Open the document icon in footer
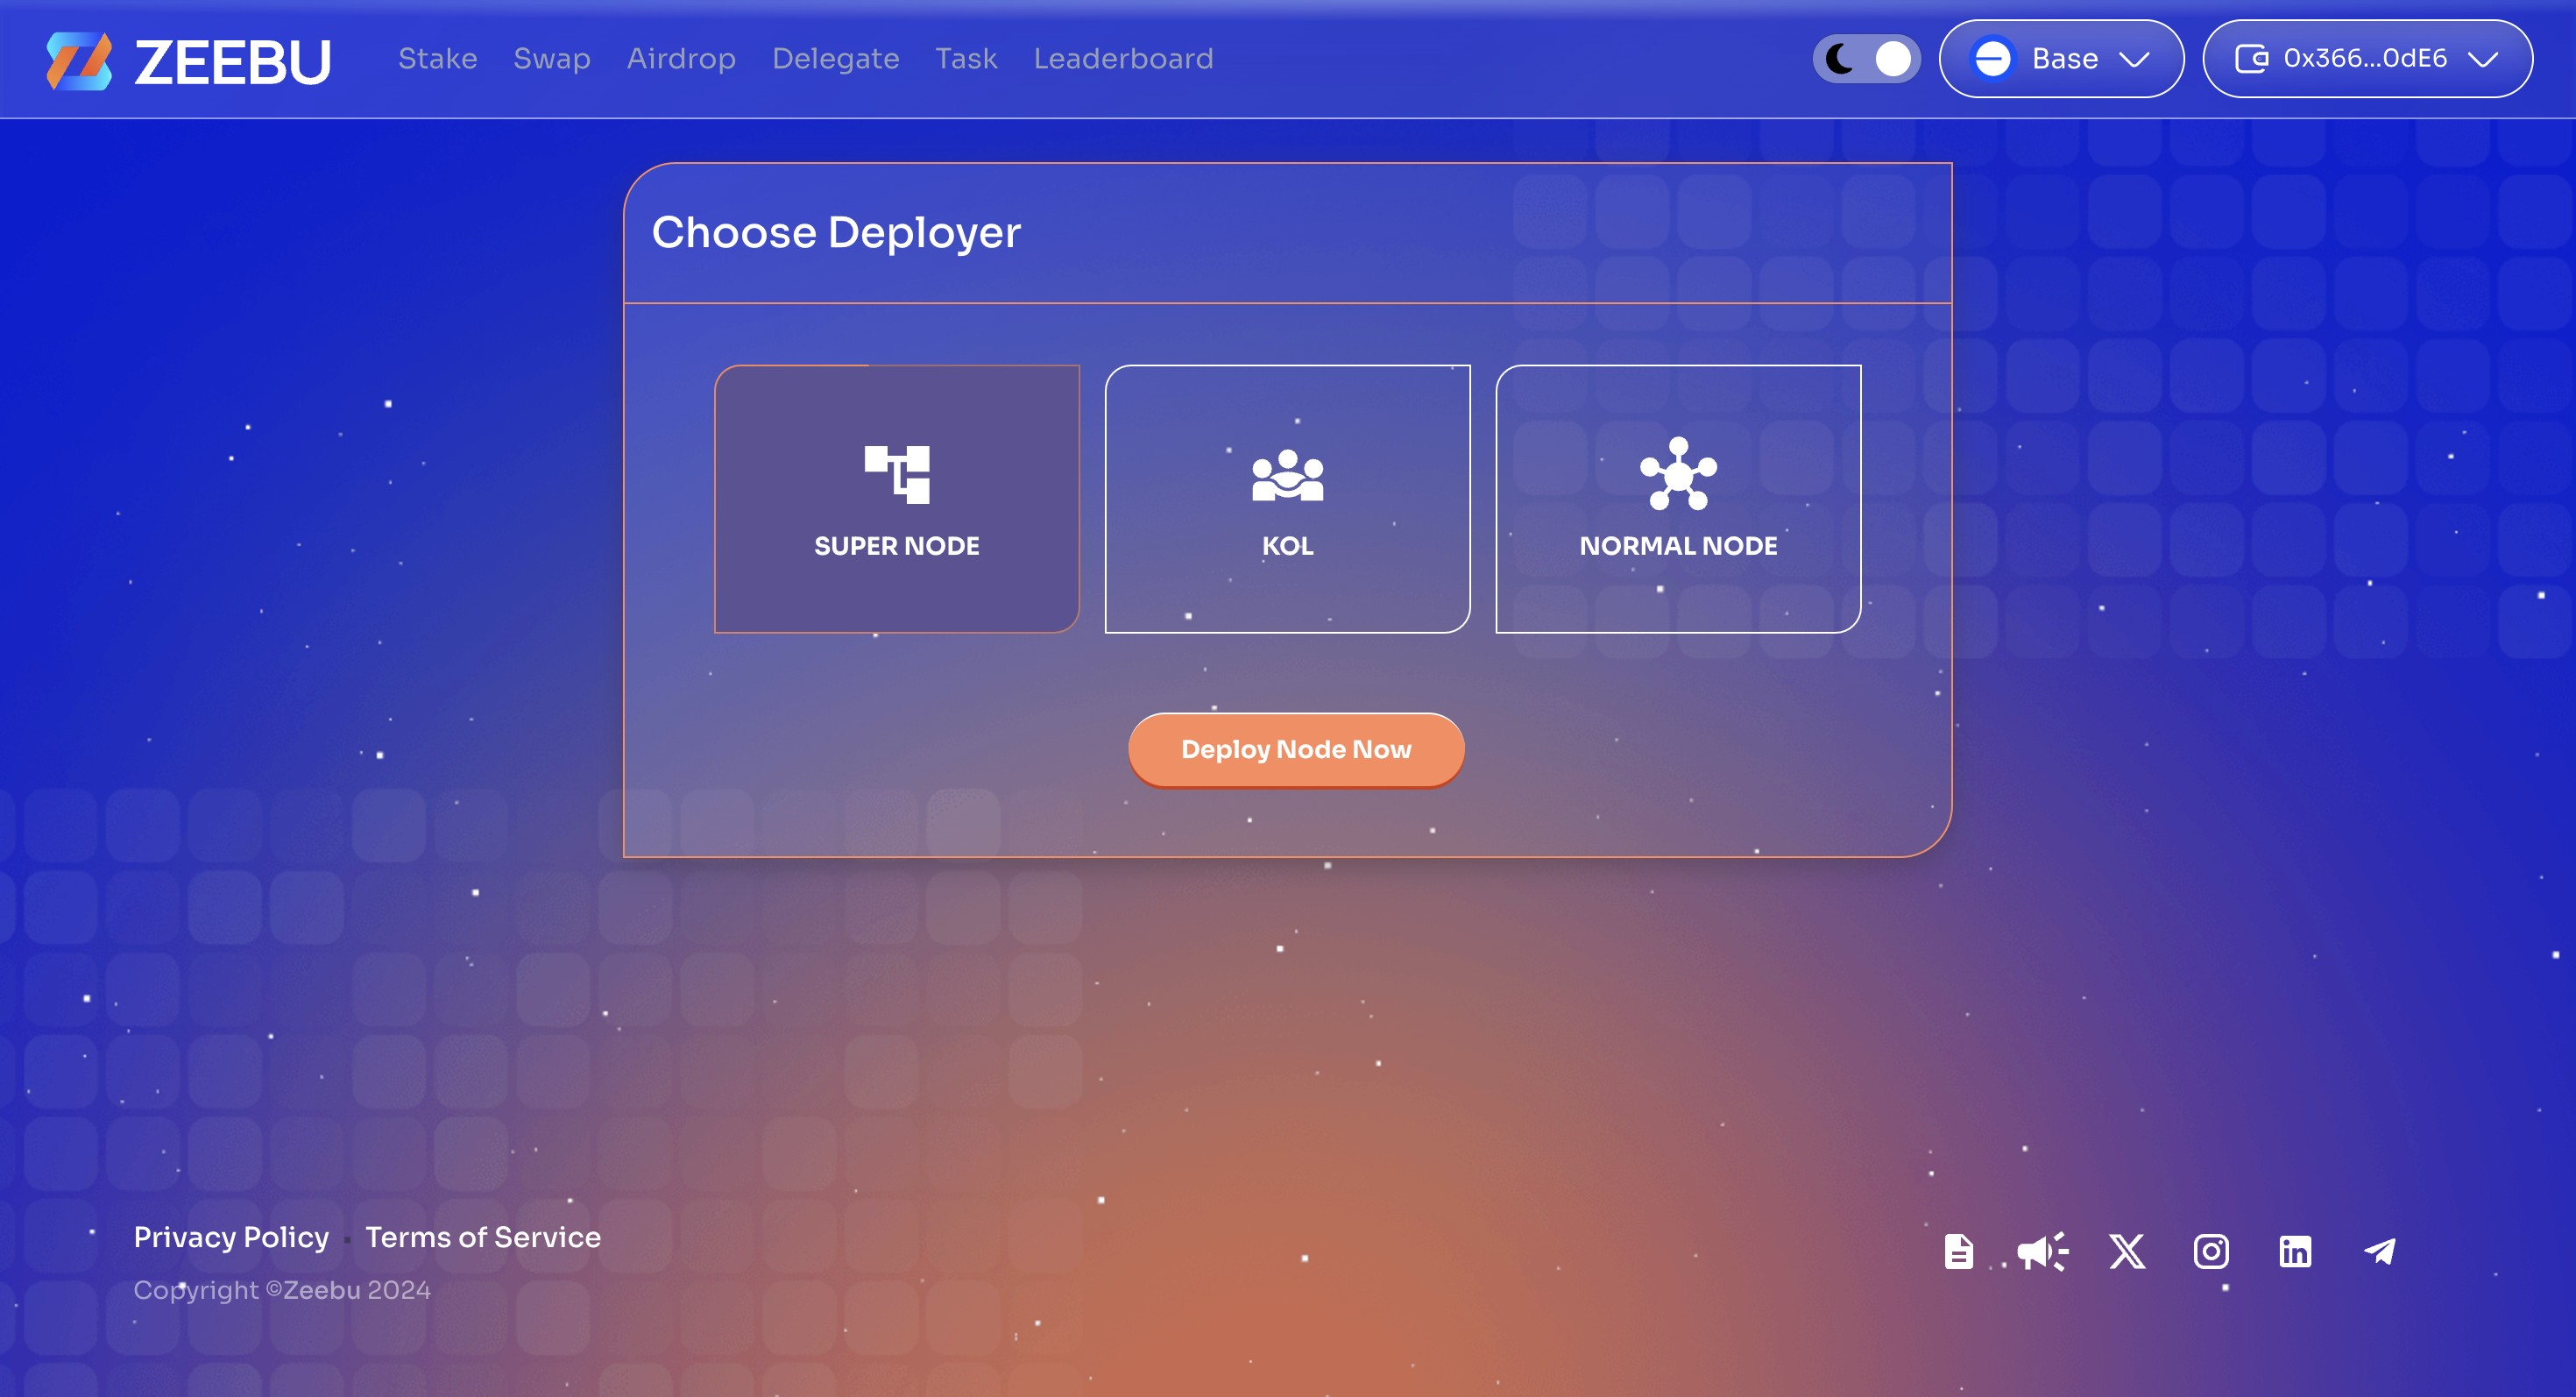The width and height of the screenshot is (2576, 1397). point(1958,1251)
